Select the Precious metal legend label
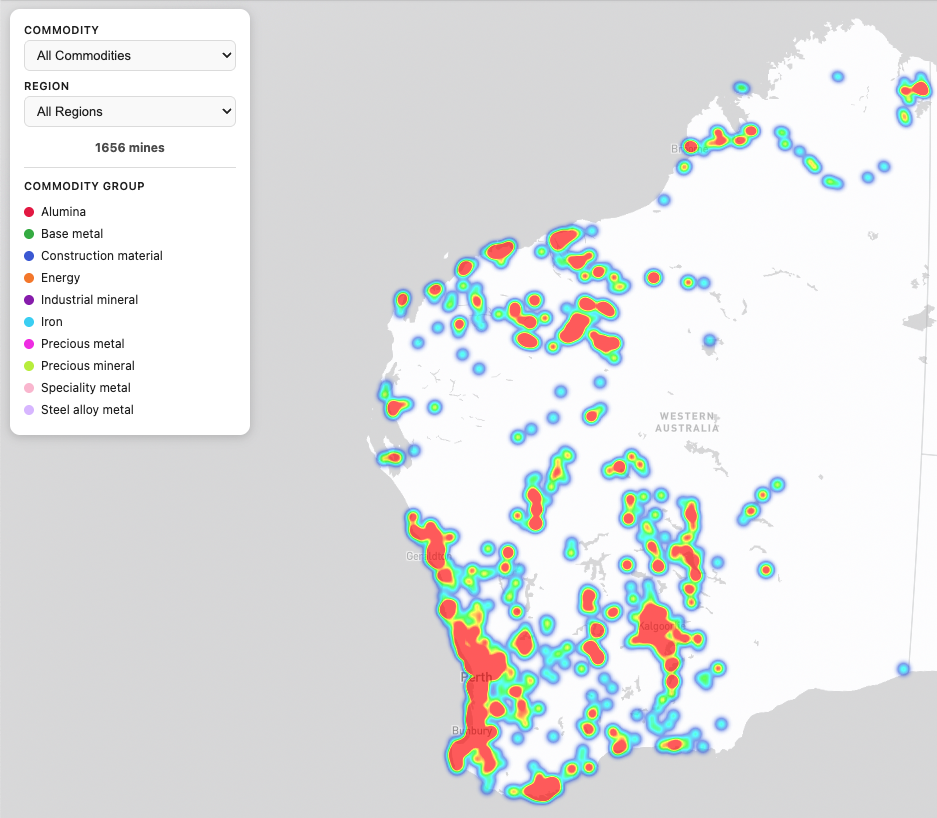The height and width of the screenshot is (818, 937). [x=82, y=344]
